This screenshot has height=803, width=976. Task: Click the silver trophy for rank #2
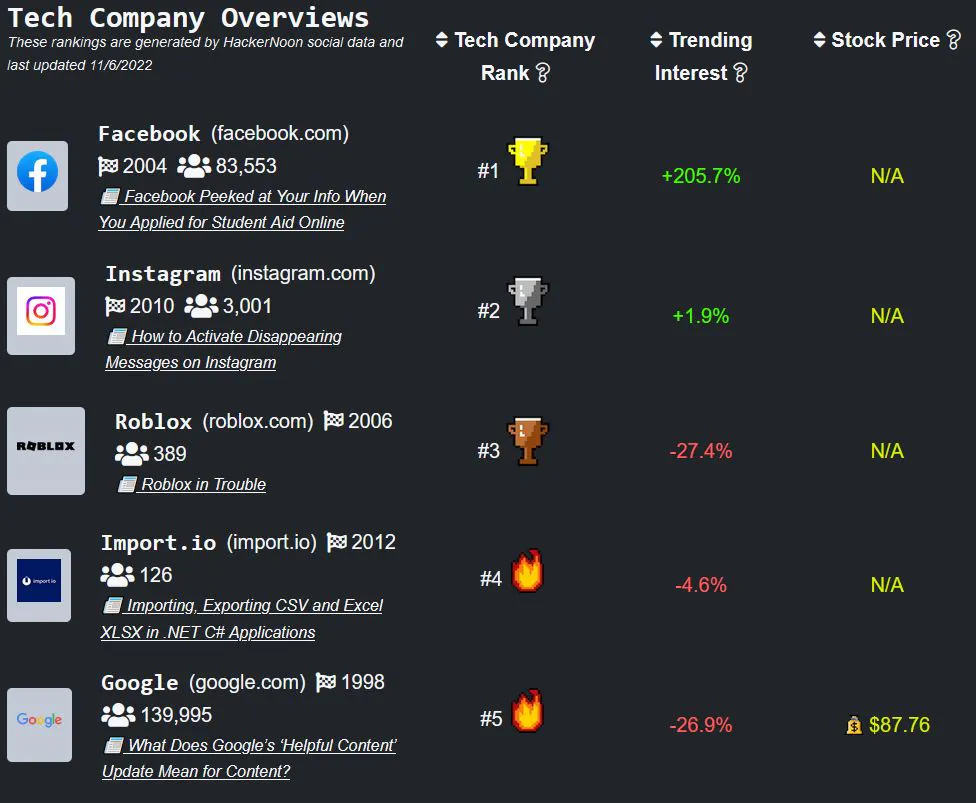527,302
